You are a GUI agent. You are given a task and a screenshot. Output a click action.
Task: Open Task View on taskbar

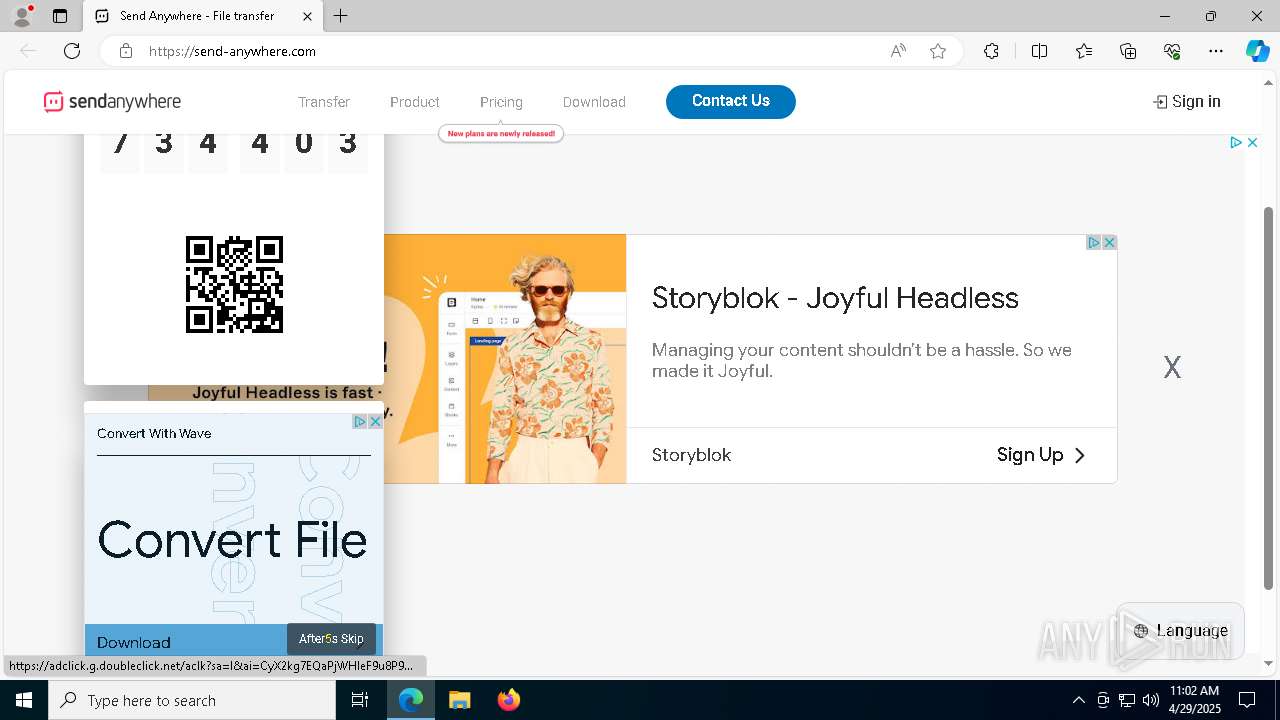click(360, 700)
